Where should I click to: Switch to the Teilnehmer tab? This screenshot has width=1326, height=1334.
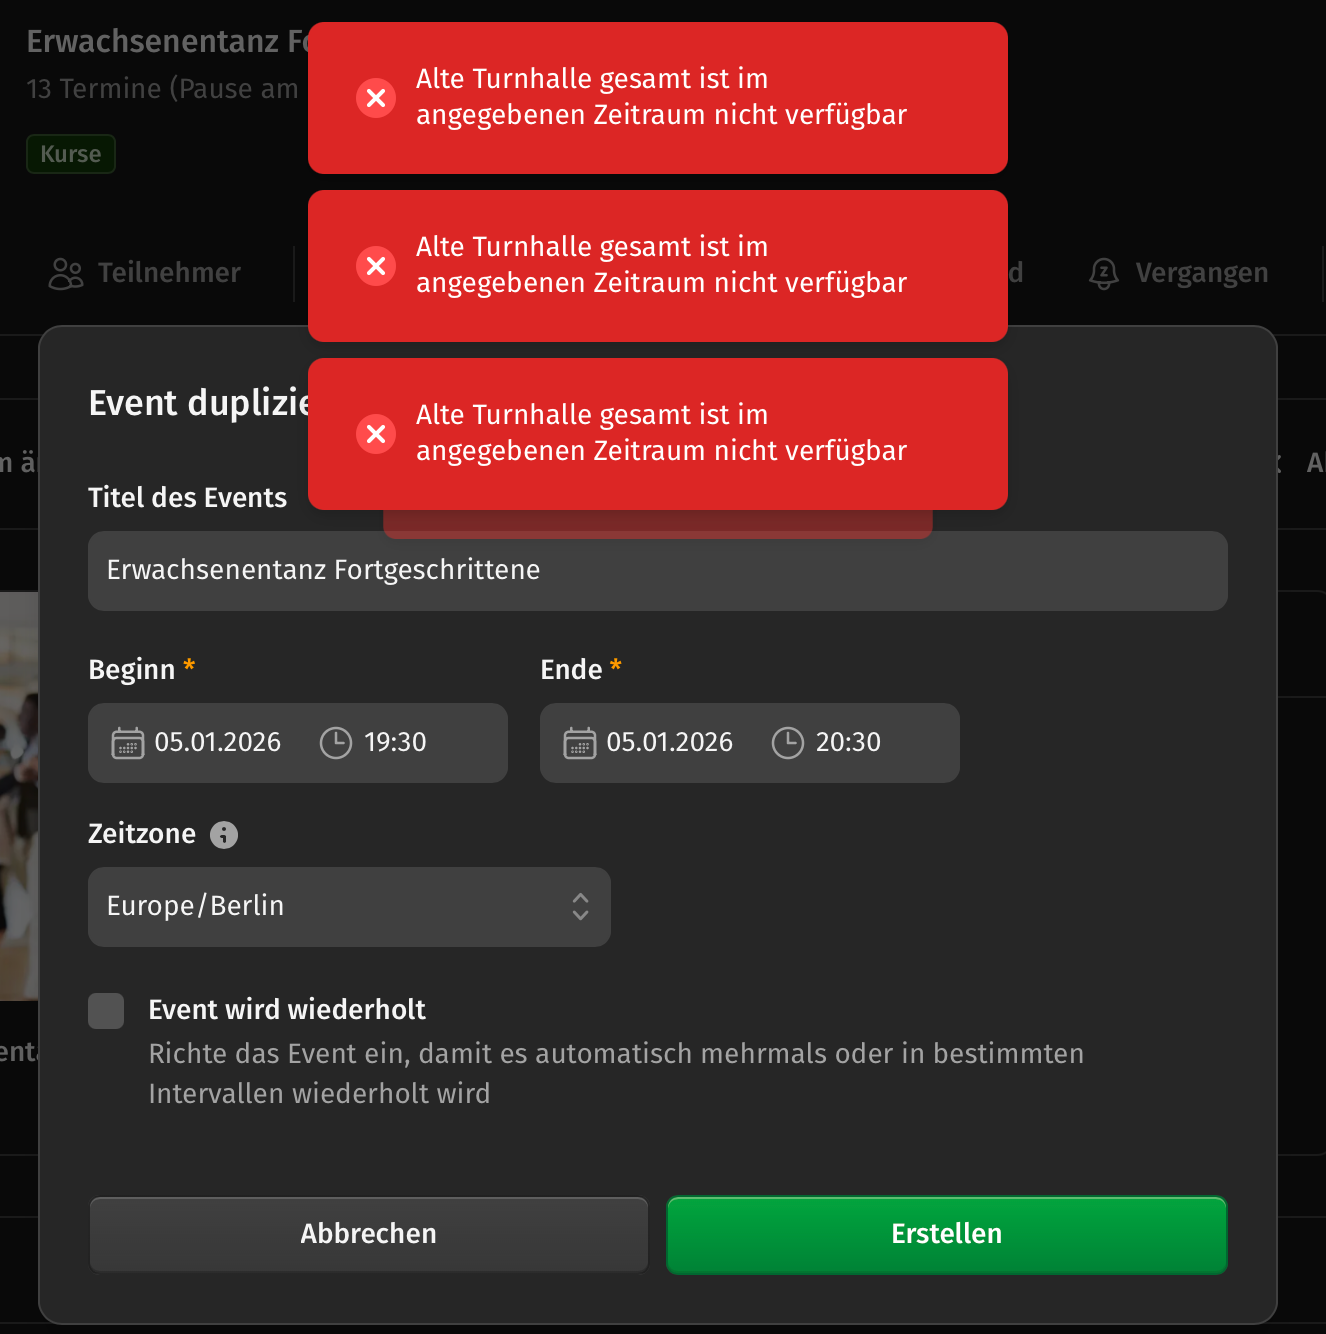point(146,273)
